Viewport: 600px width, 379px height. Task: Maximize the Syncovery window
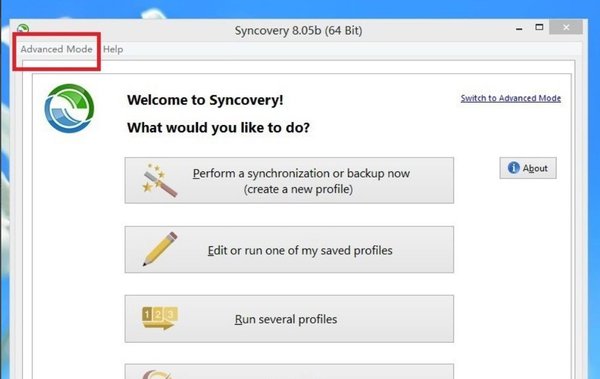tap(539, 27)
